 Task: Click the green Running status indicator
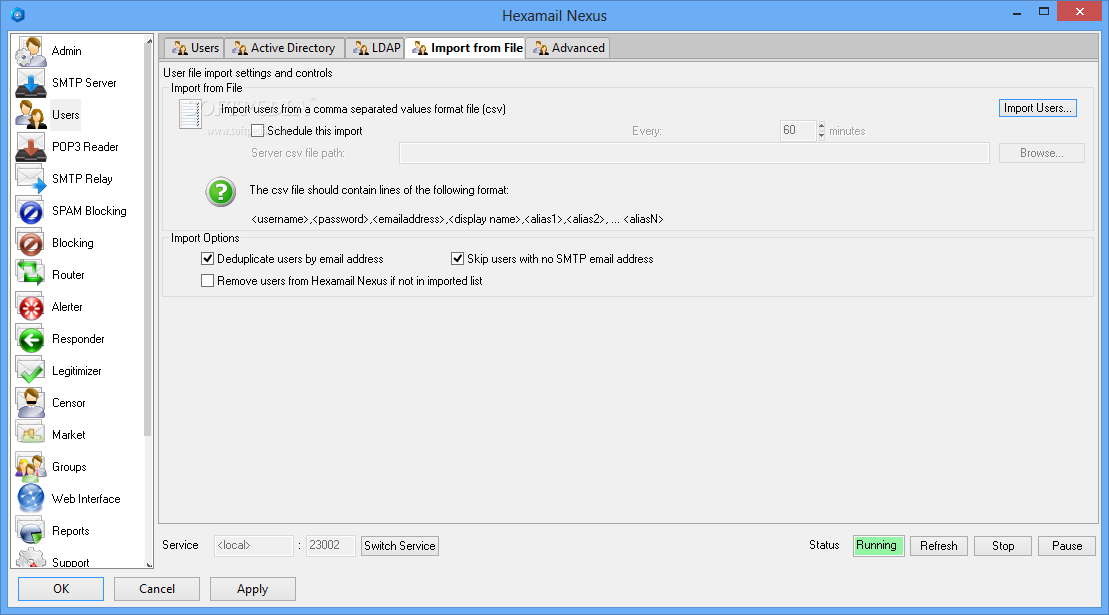(x=878, y=546)
